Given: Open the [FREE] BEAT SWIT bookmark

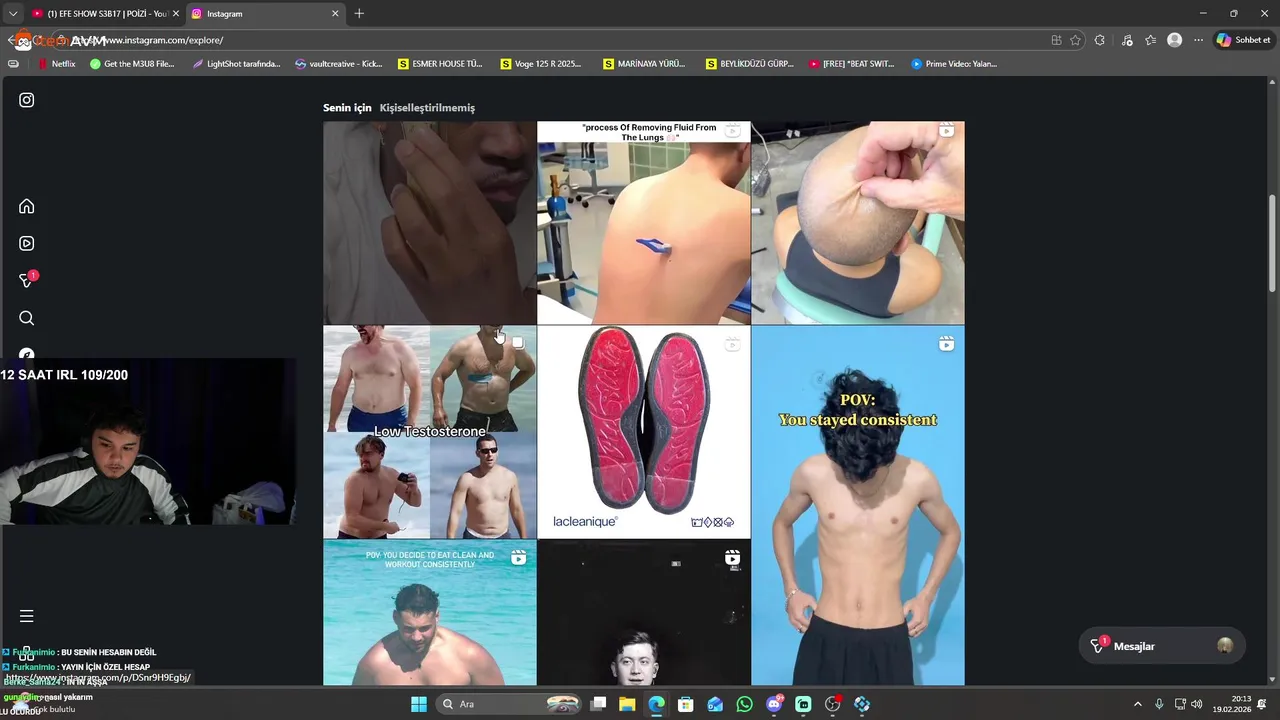Looking at the screenshot, I should click(x=851, y=64).
